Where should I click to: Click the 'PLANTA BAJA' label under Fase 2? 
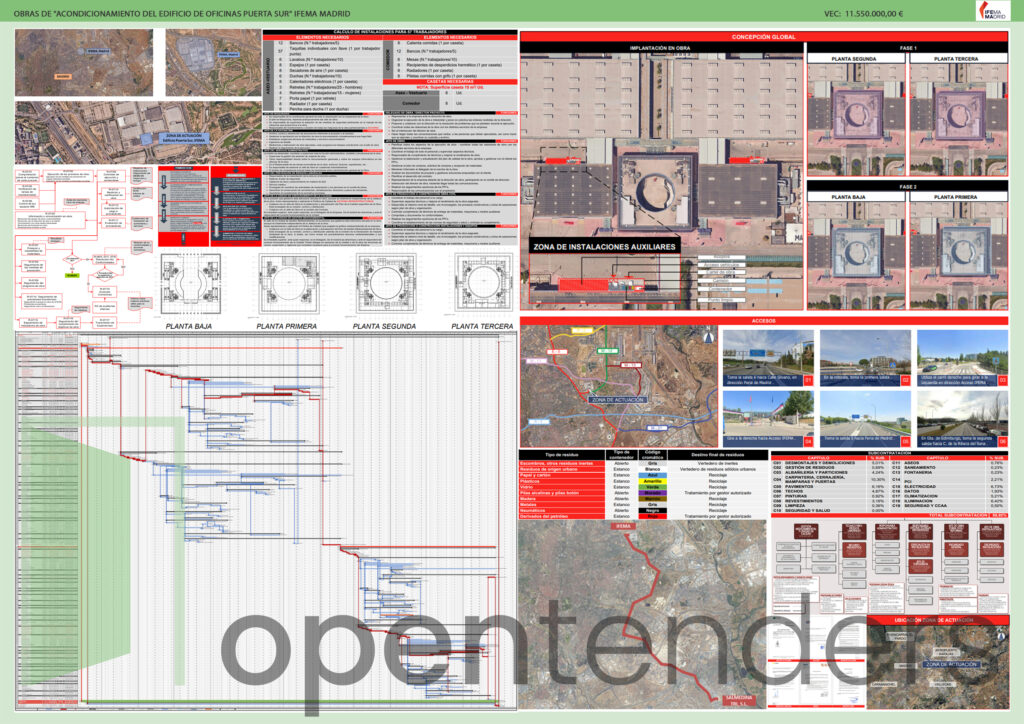click(x=849, y=197)
